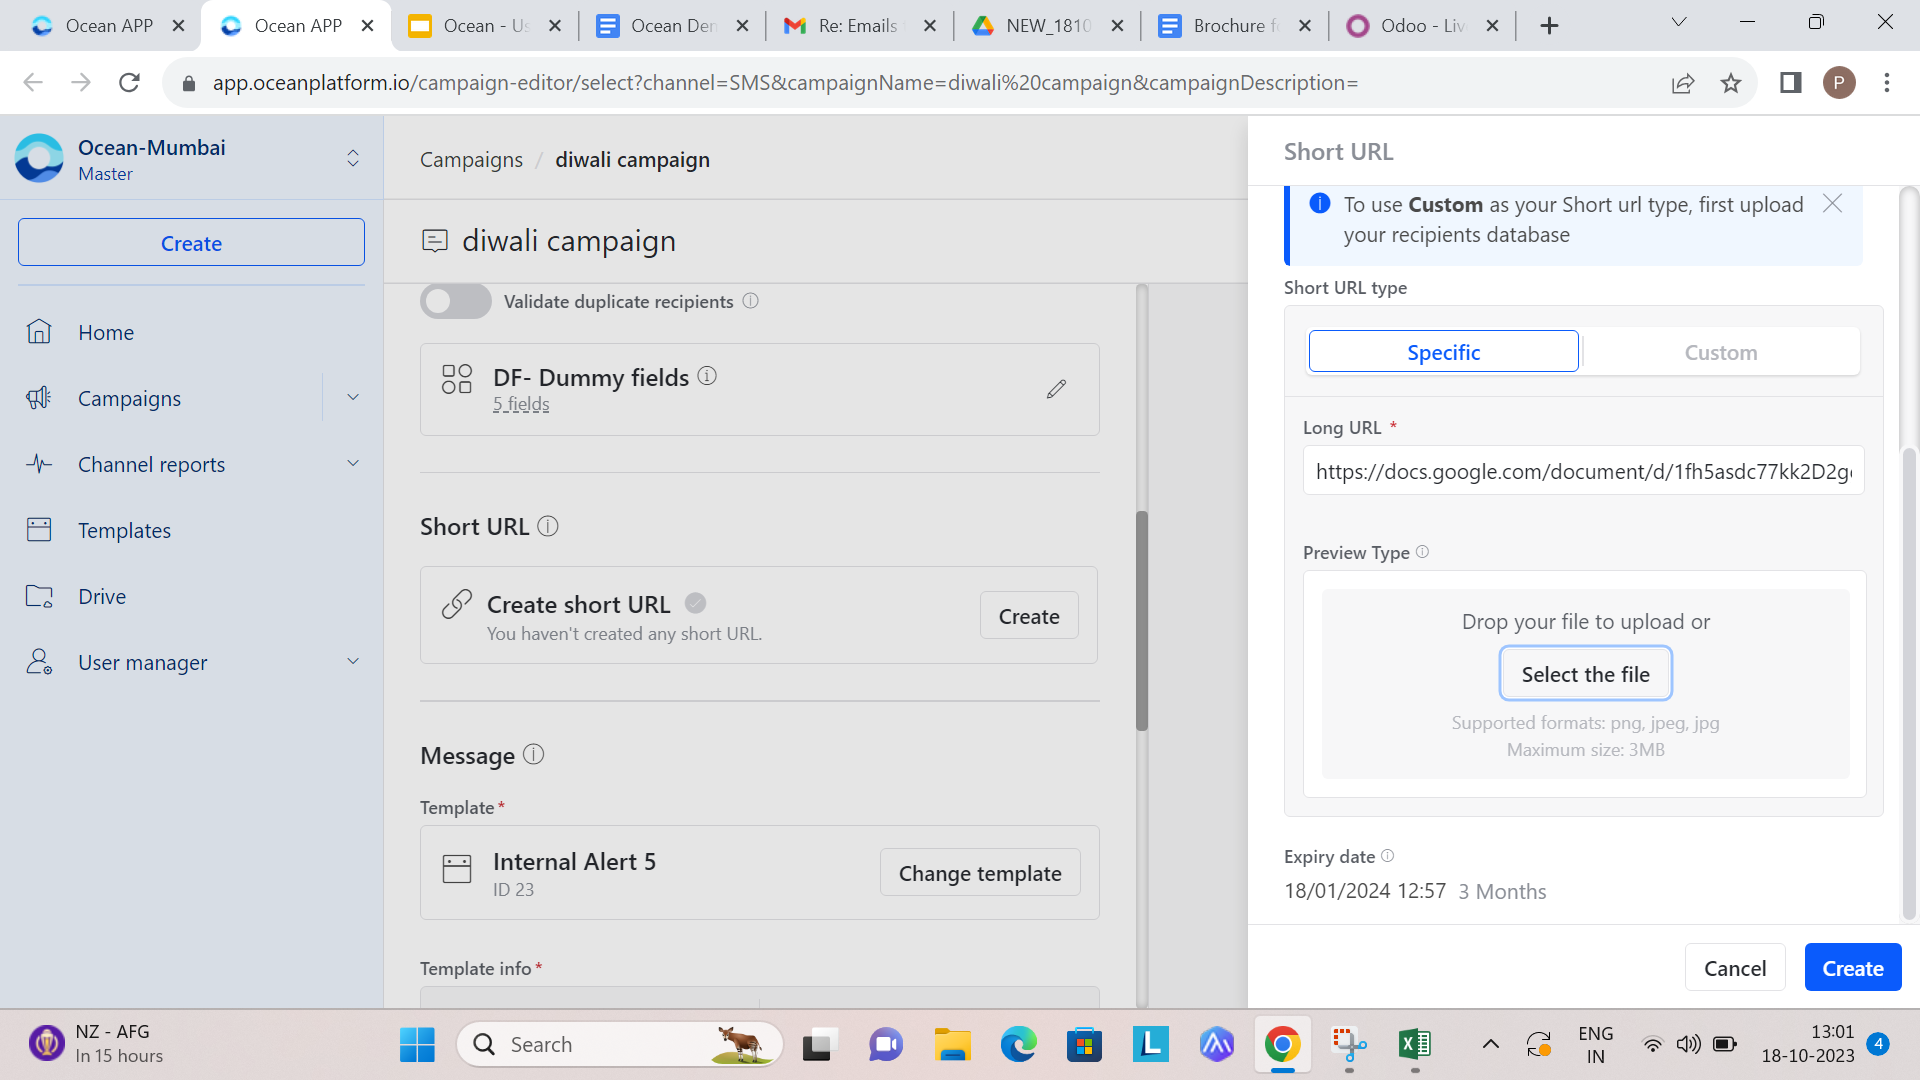The width and height of the screenshot is (1920, 1080).
Task: Open File Explorer from the taskbar
Action: click(952, 1045)
